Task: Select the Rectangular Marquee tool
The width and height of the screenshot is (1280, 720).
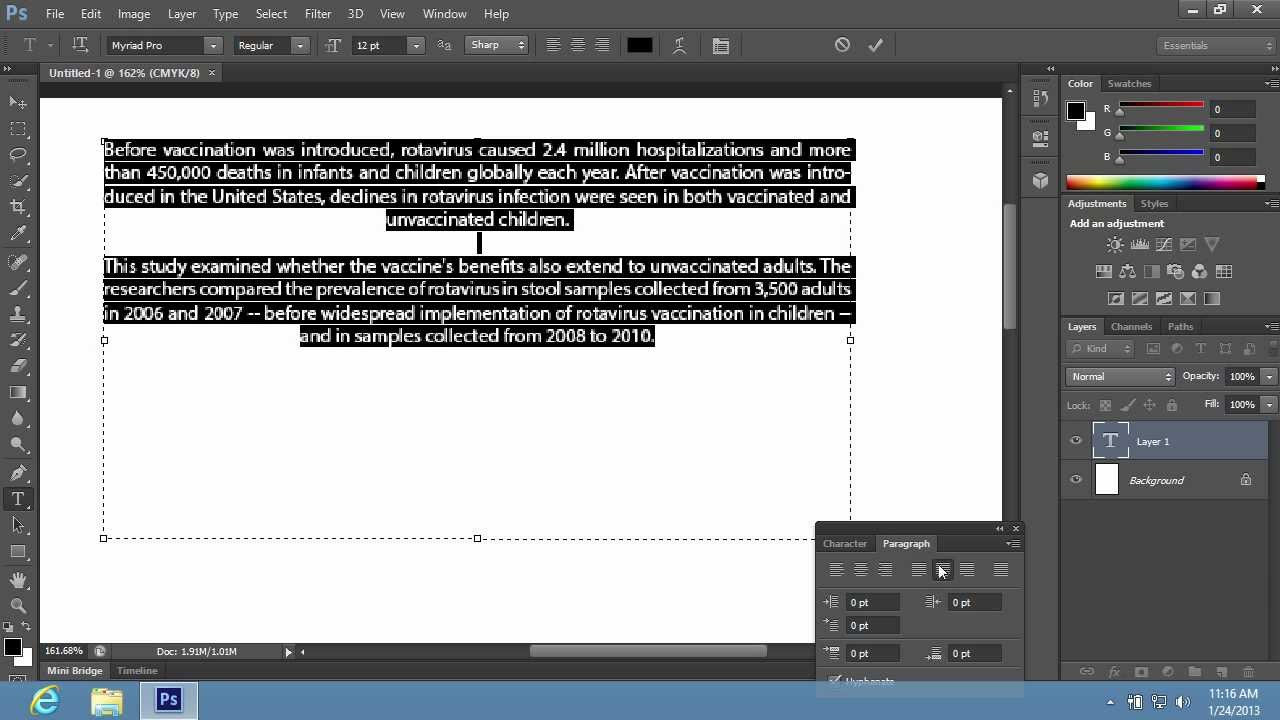Action: tap(18, 129)
